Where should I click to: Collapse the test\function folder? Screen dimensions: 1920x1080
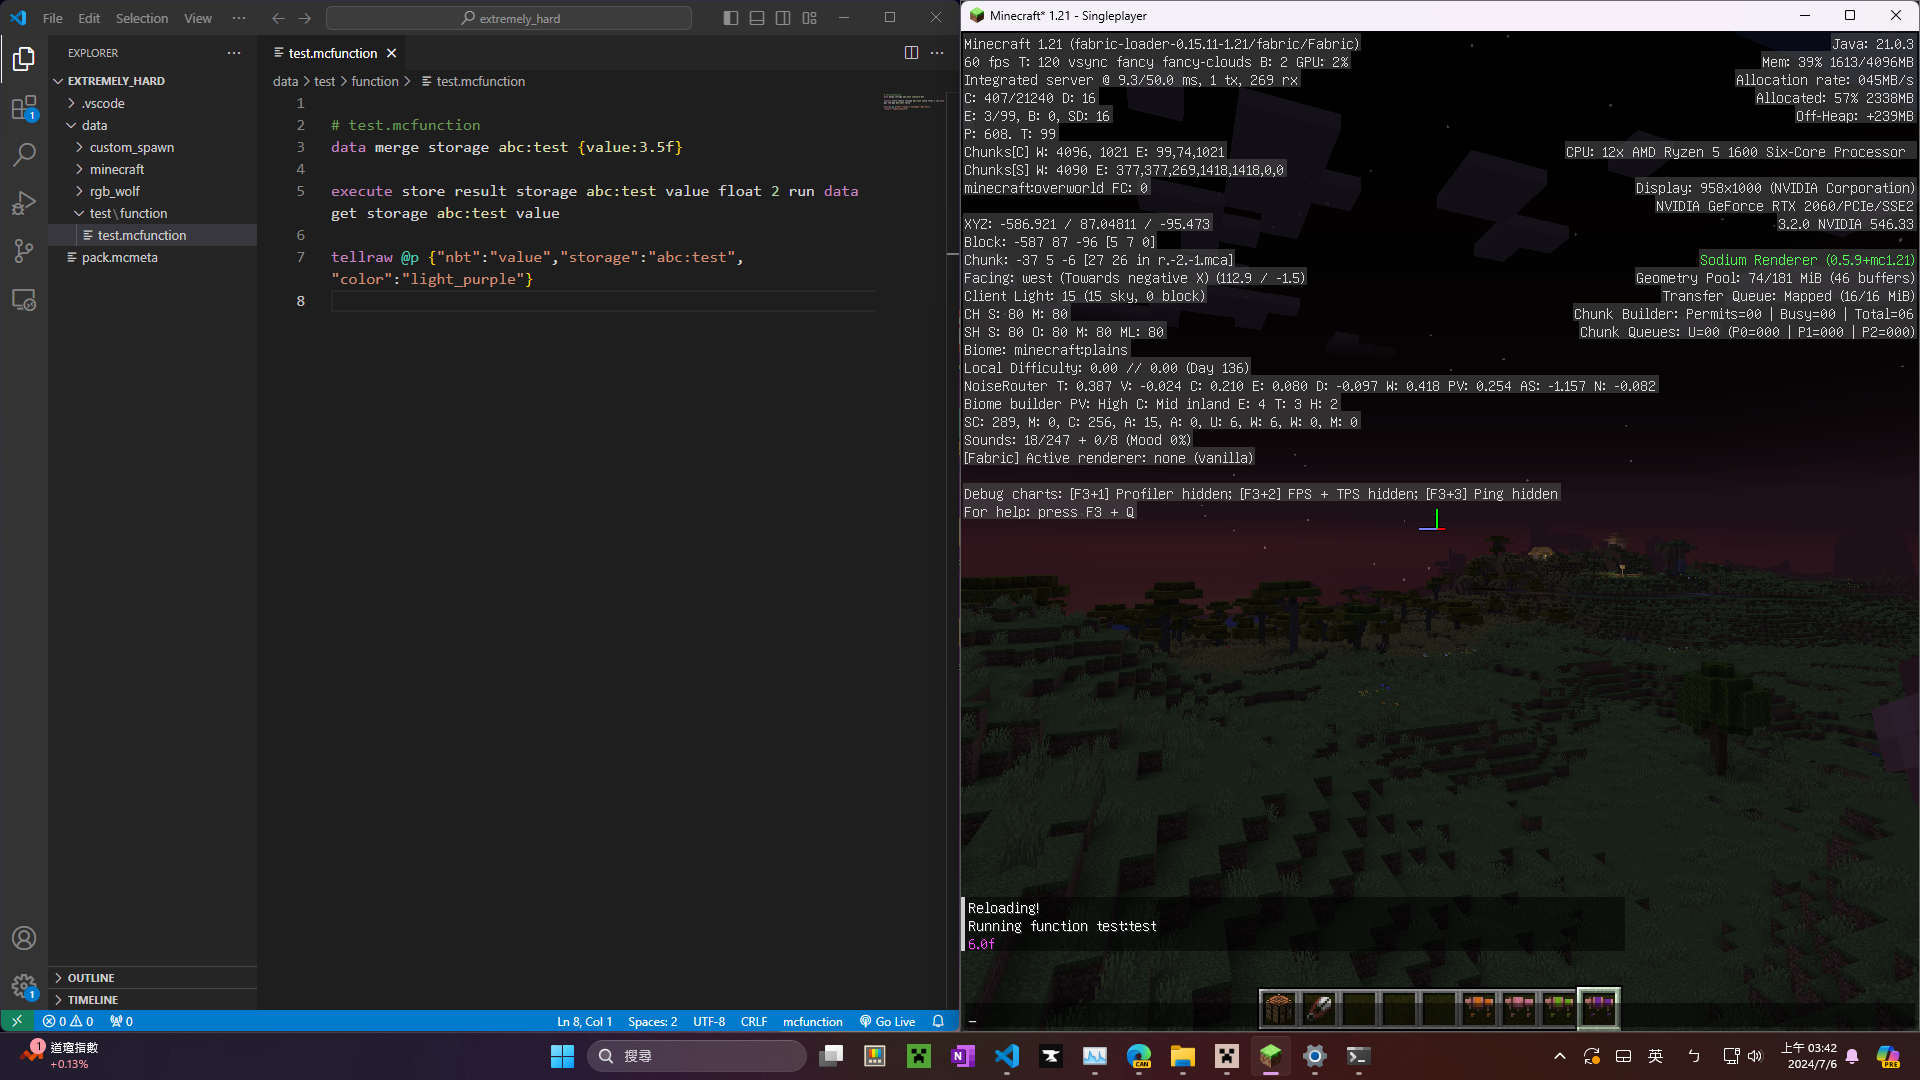click(128, 213)
